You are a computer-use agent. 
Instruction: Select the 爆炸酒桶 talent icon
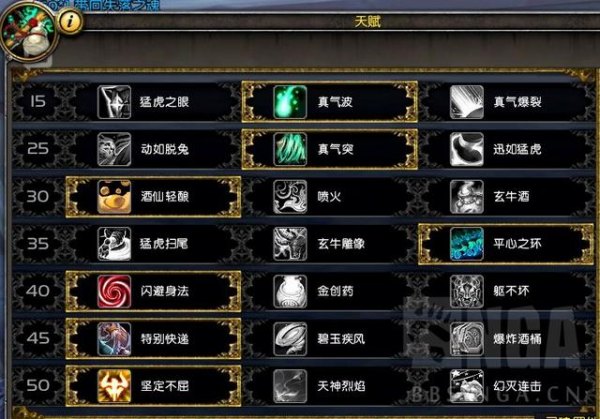466,339
